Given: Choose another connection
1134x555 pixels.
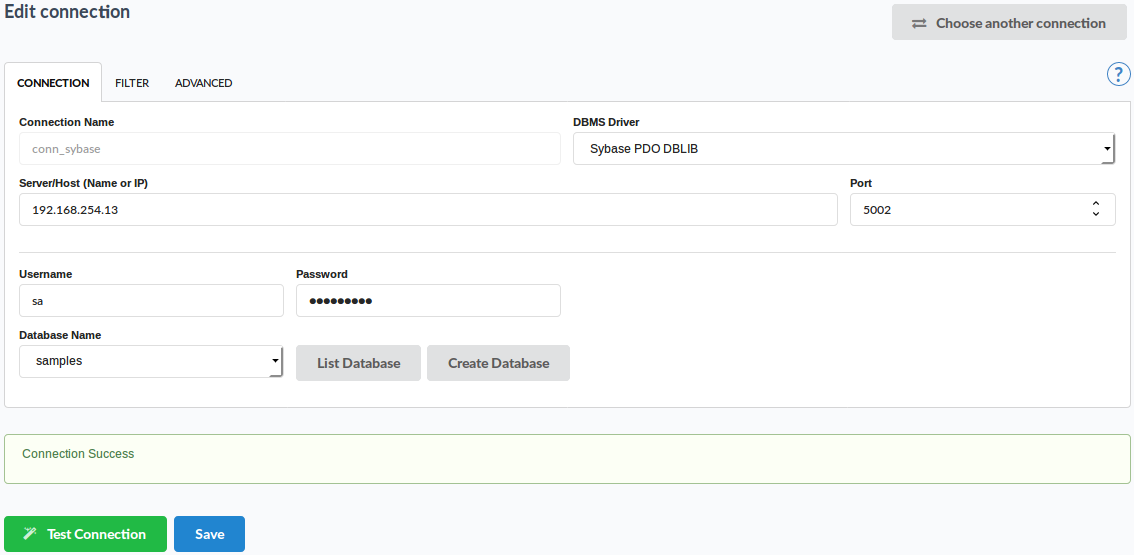Looking at the screenshot, I should pos(1009,22).
